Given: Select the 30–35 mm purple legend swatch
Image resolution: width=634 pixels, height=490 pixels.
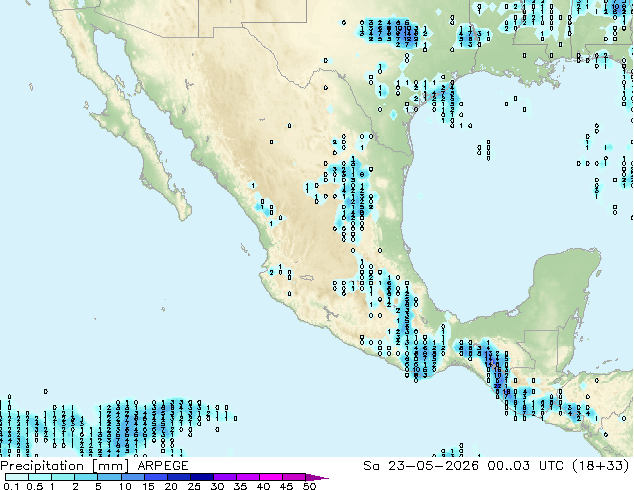Looking at the screenshot, I should tap(224, 477).
